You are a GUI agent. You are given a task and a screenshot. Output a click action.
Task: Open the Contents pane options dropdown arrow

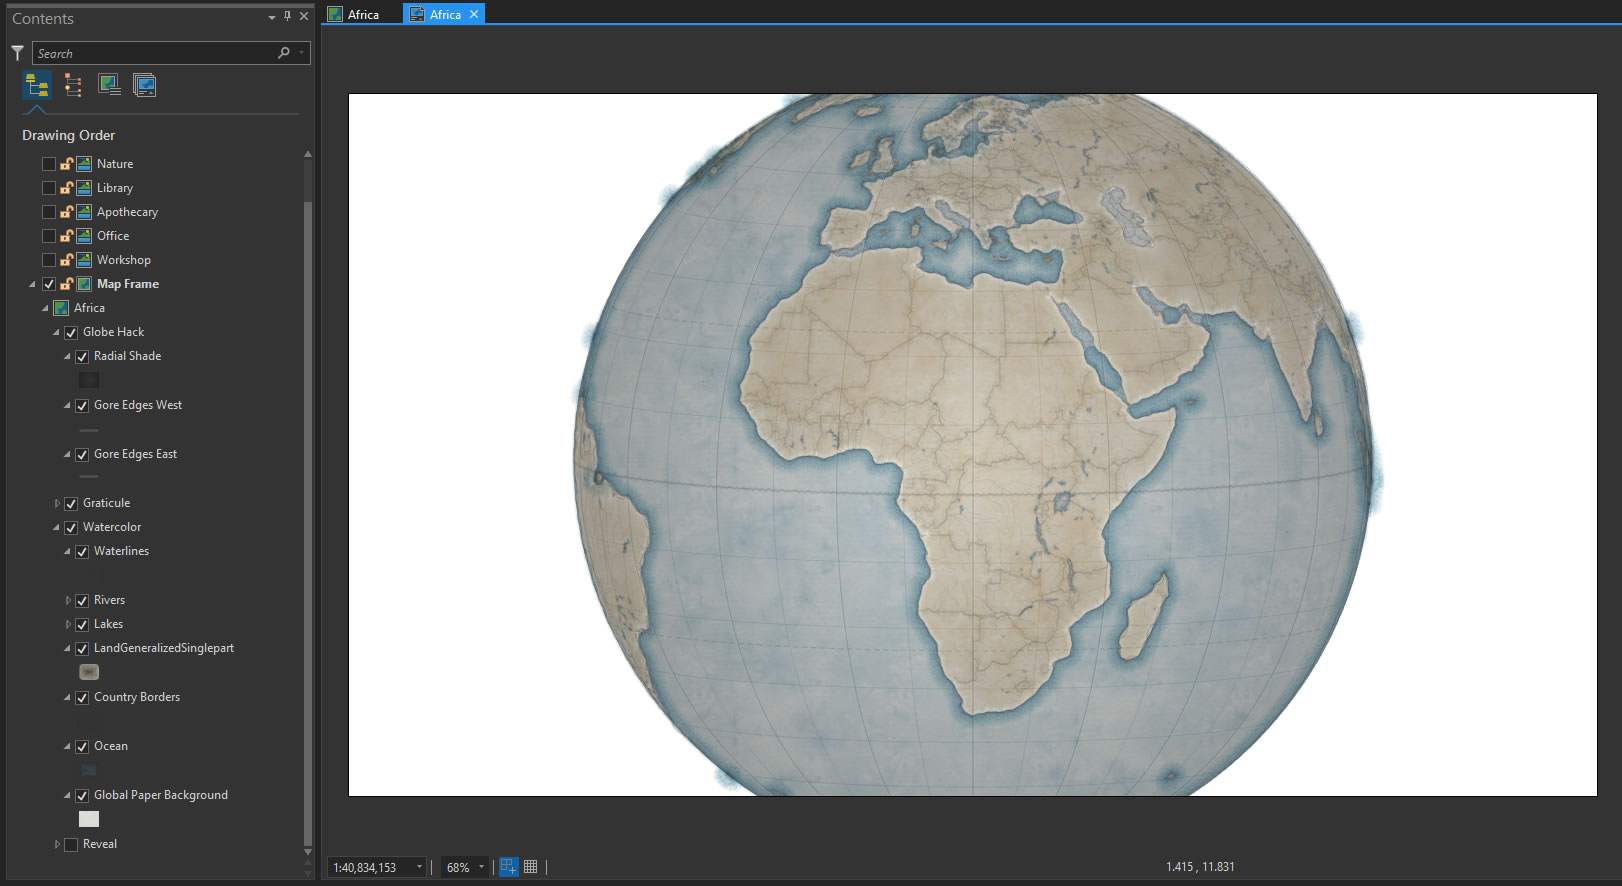coord(272,17)
